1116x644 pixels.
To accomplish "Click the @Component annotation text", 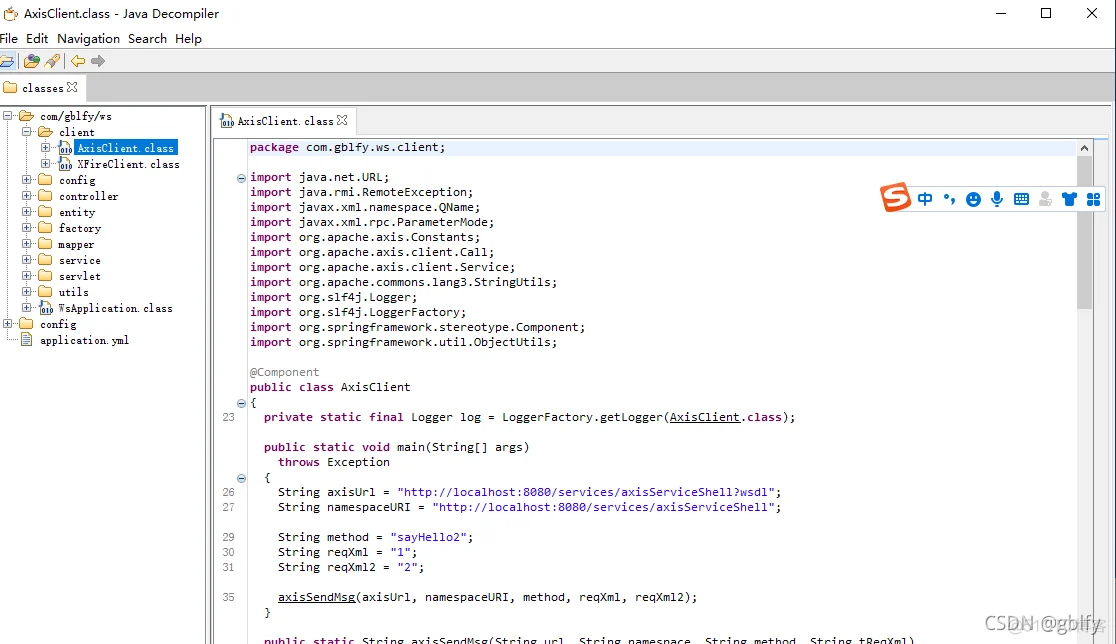I will tap(285, 372).
